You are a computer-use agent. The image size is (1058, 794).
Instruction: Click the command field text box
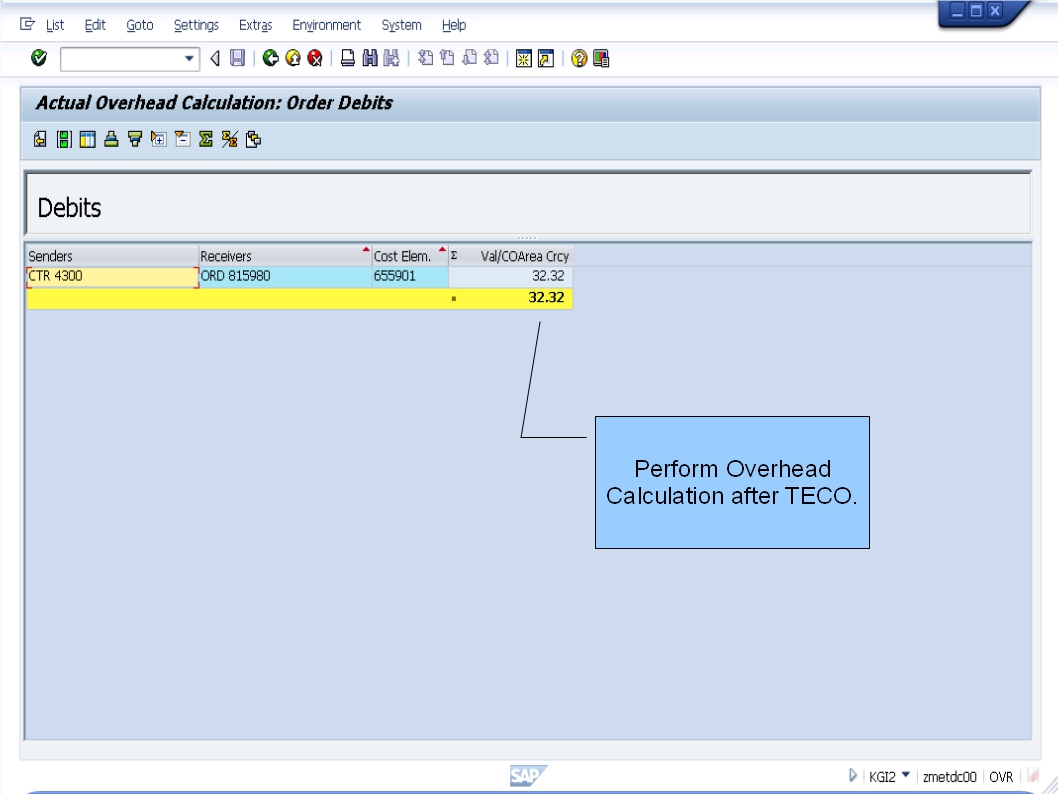(x=121, y=59)
